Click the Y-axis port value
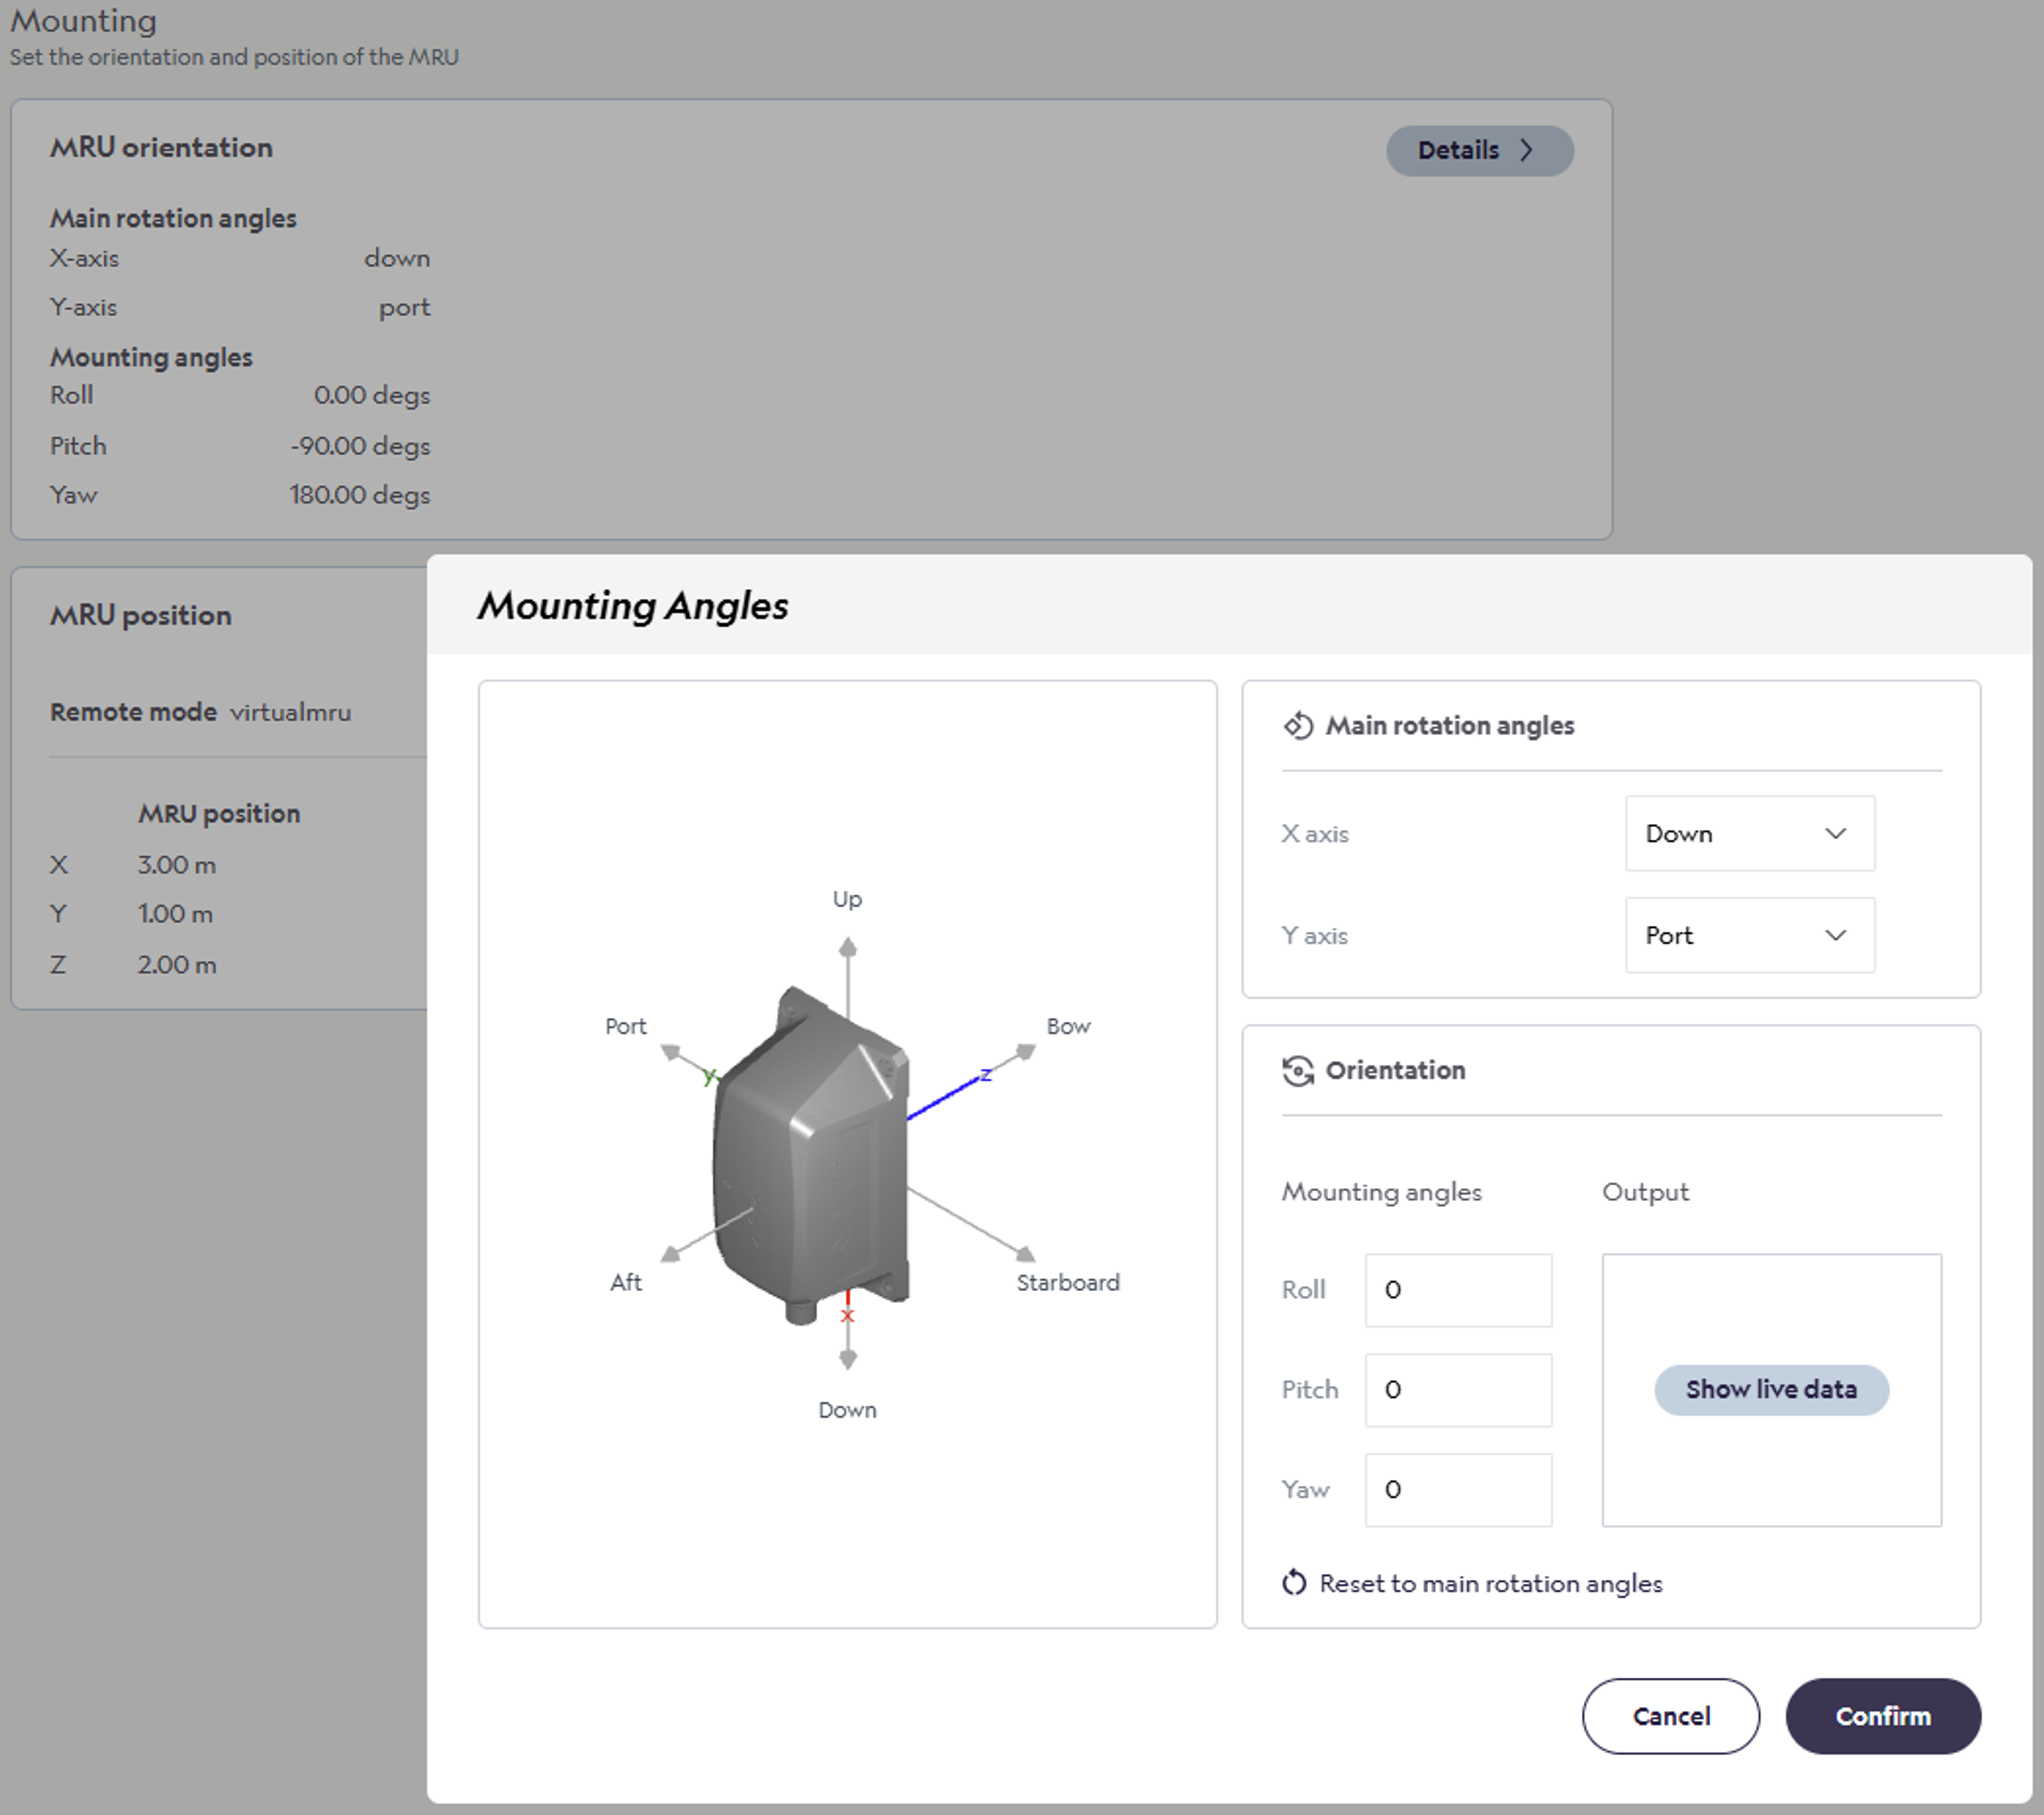This screenshot has width=2044, height=1815. point(404,308)
